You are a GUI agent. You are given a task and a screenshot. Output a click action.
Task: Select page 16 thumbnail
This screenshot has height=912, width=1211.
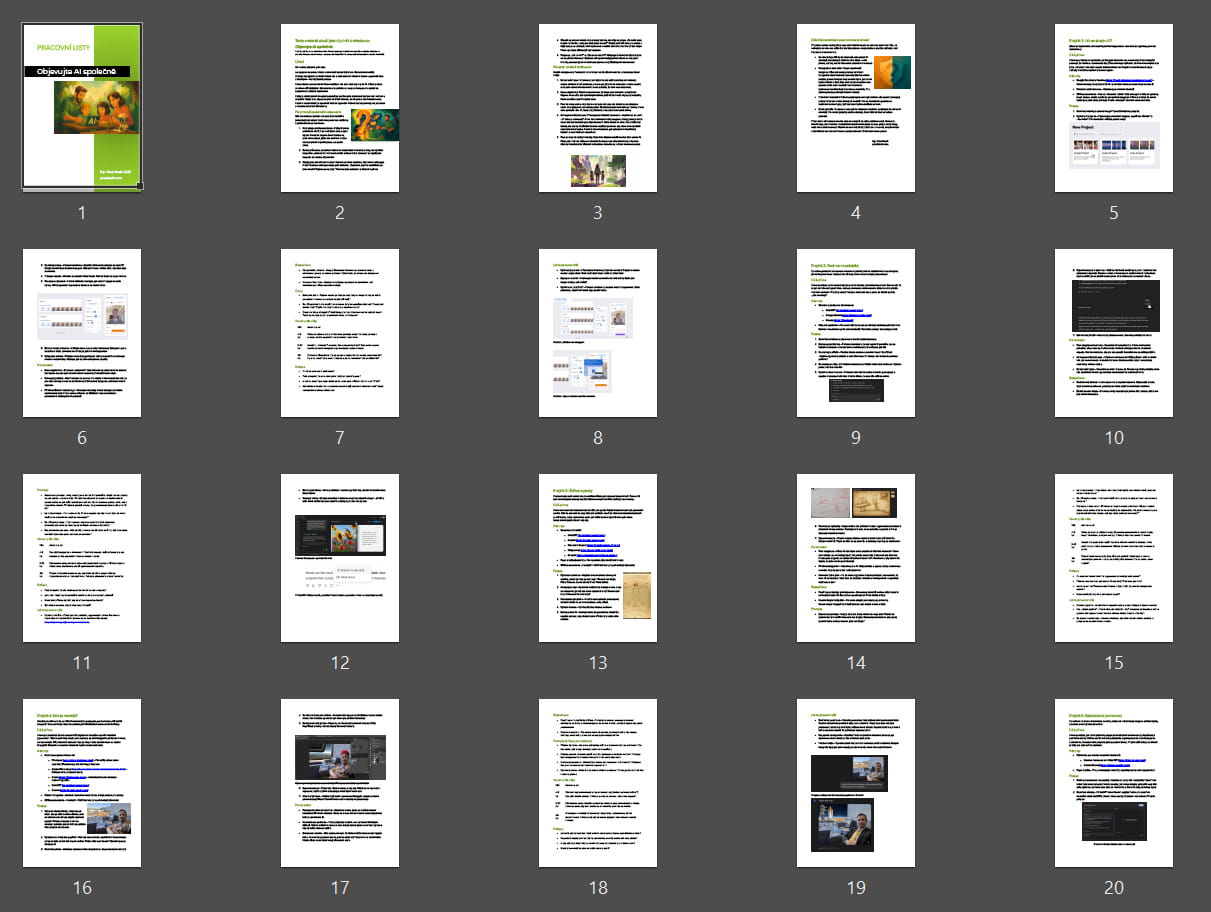[82, 782]
